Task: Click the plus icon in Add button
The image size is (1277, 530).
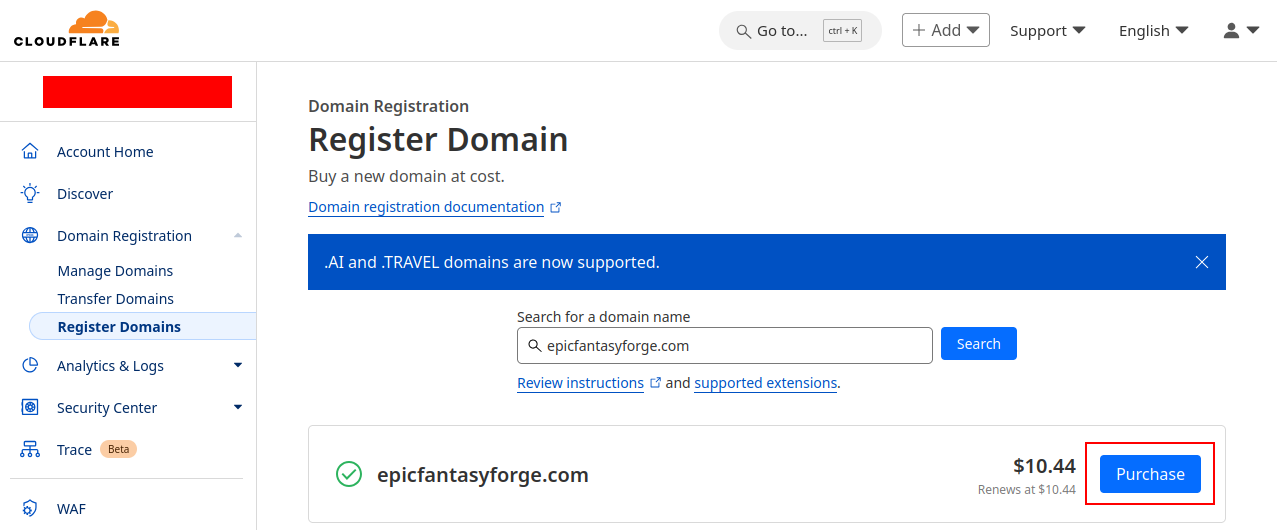Action: click(918, 30)
